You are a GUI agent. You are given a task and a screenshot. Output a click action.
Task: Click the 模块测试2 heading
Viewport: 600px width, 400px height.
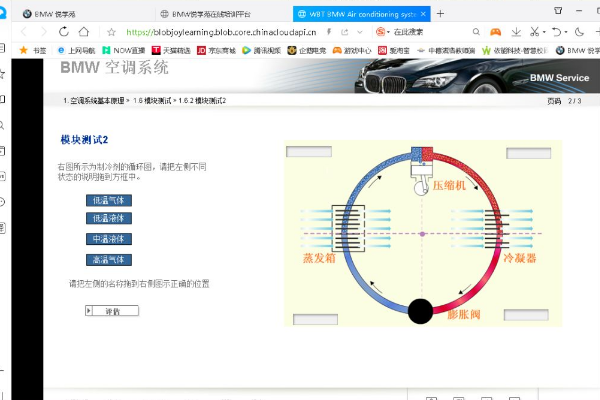coord(84,140)
